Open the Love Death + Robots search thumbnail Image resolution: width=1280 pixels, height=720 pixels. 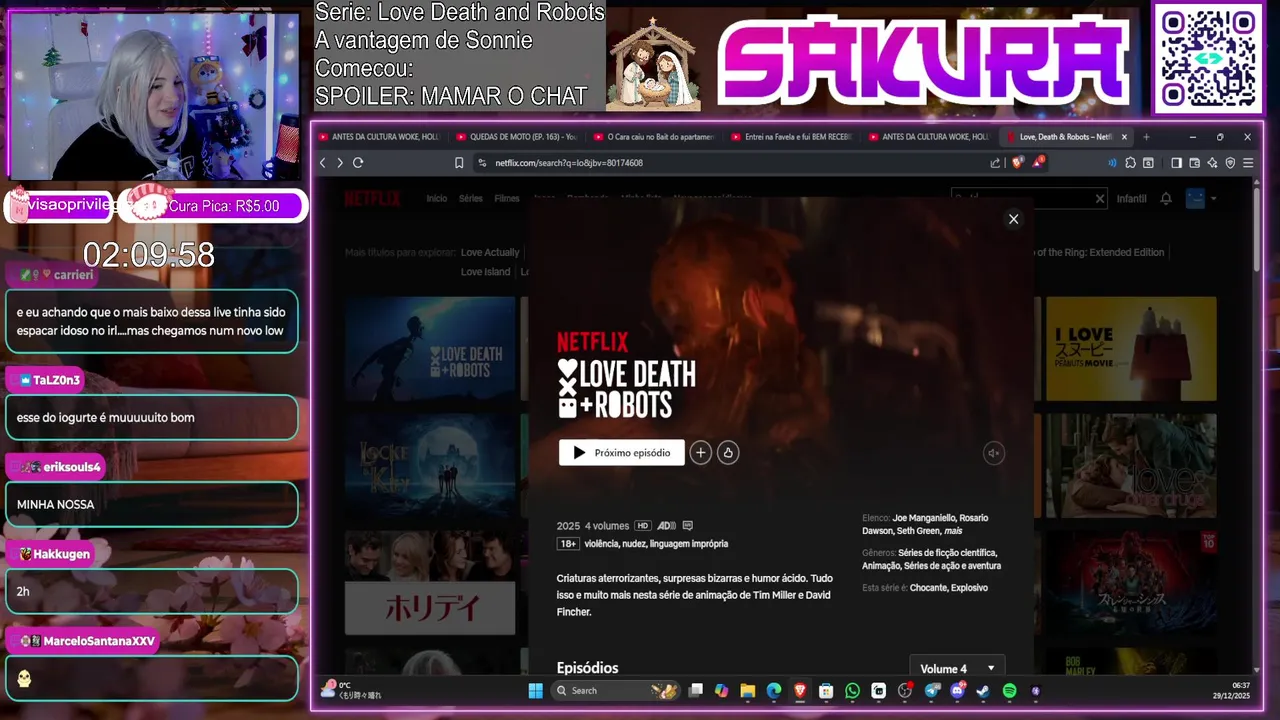pyautogui.click(x=430, y=348)
